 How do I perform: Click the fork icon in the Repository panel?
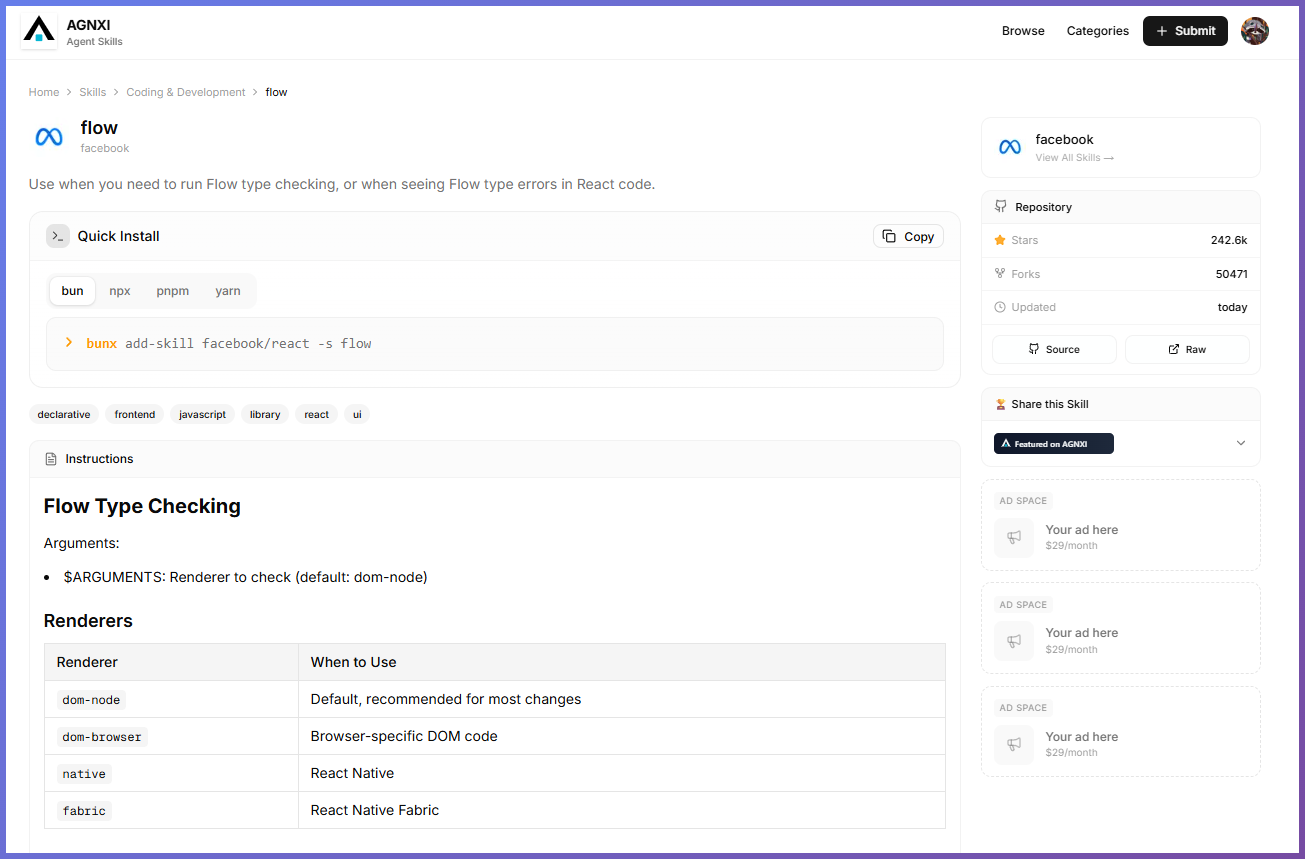1000,273
